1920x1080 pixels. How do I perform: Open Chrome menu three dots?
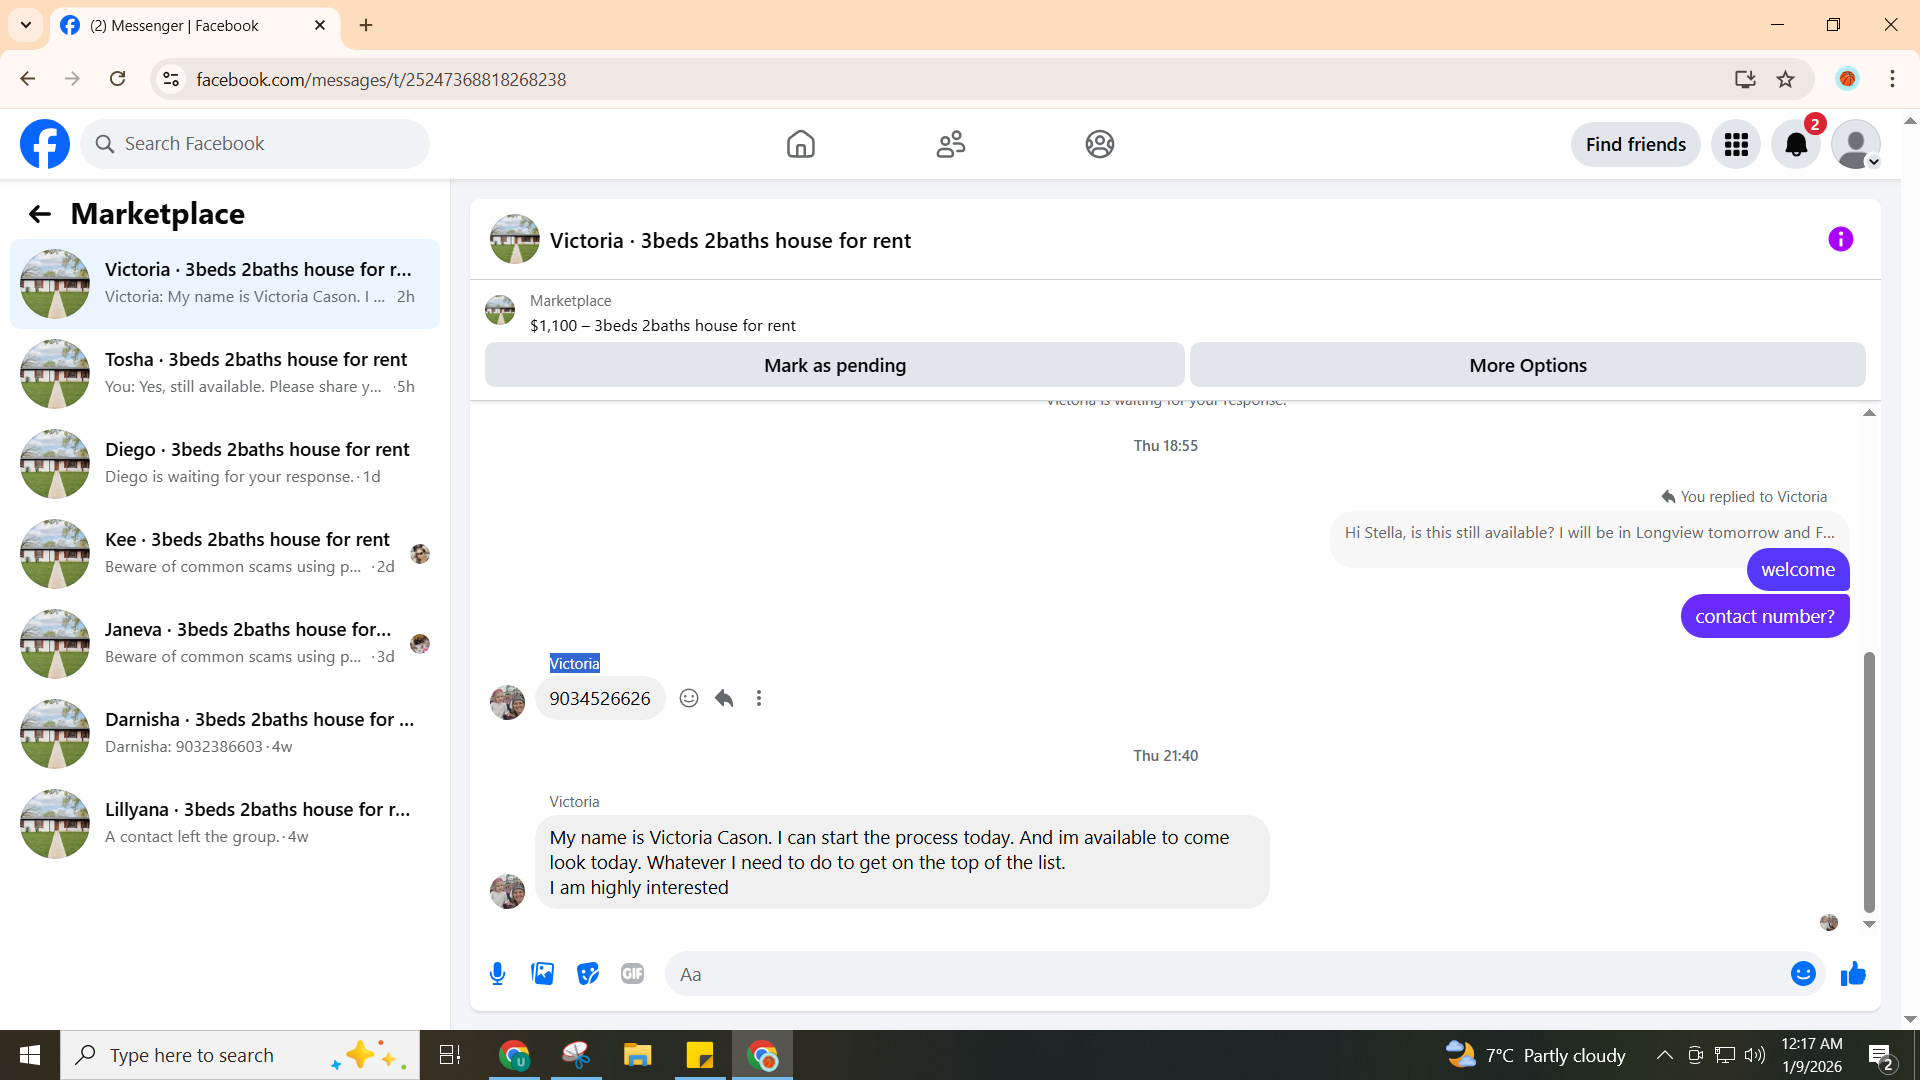coord(1892,79)
